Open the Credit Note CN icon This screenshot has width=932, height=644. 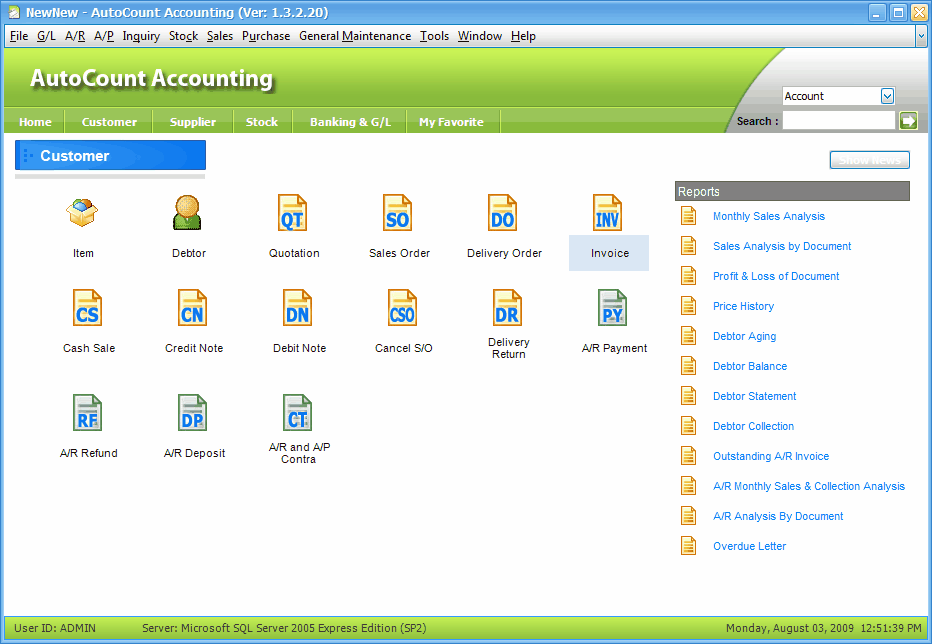pos(193,308)
